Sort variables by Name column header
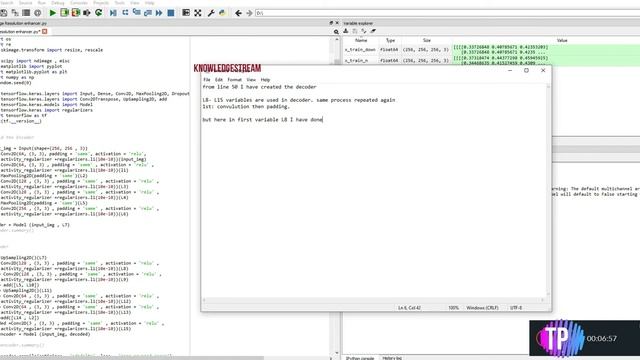Screen dimensions: 640x360 tap(361, 40)
